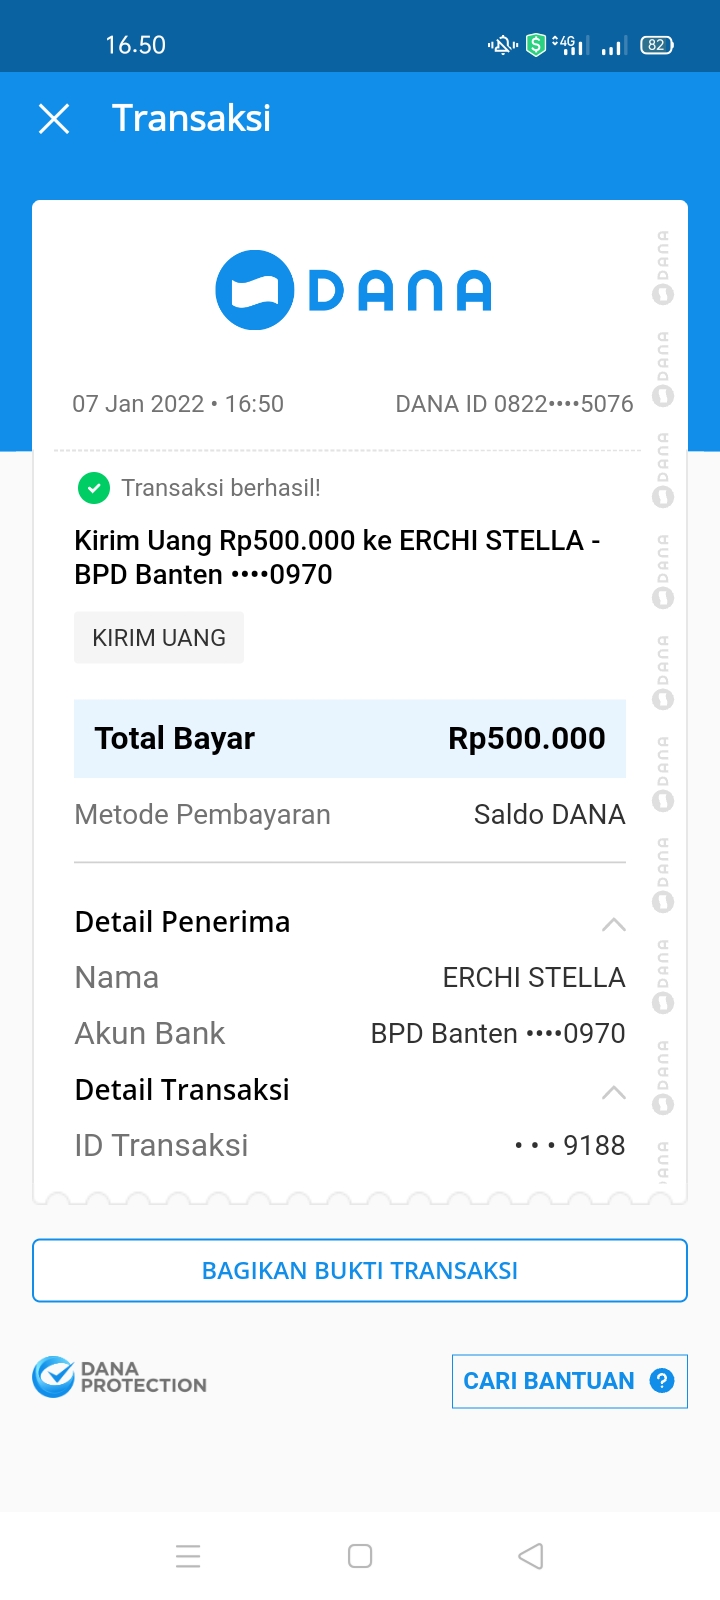
Task: Tap the battery indicator in status bar
Action: [x=656, y=45]
